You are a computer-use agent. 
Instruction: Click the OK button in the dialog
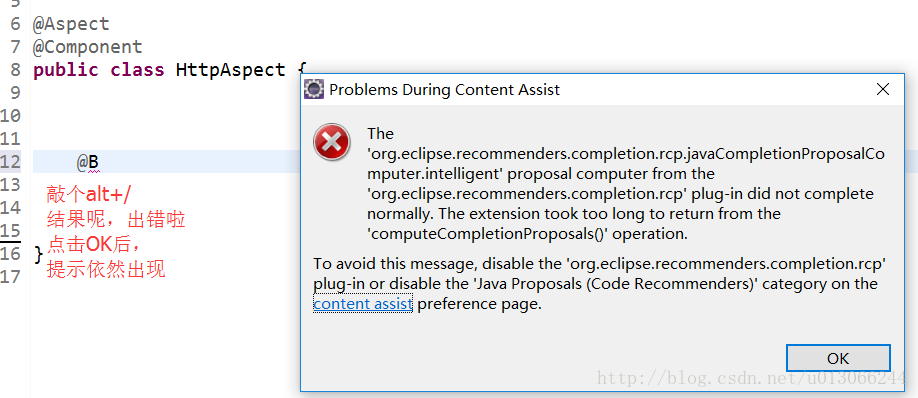pos(838,358)
